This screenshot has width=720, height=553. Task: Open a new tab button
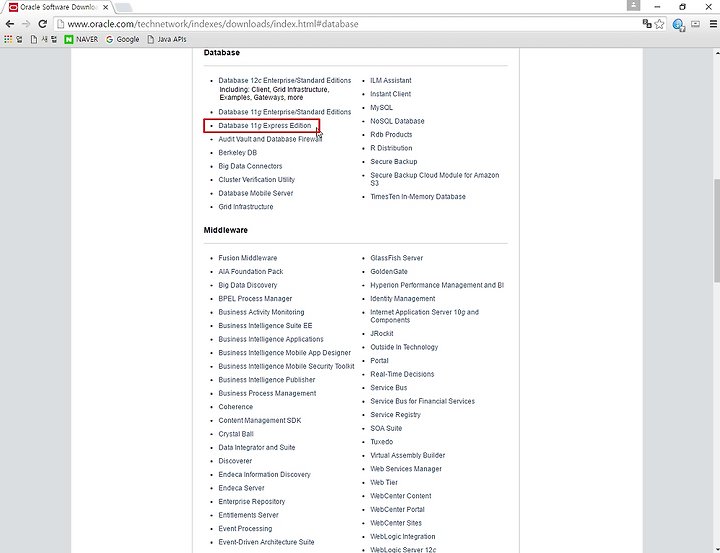123,7
